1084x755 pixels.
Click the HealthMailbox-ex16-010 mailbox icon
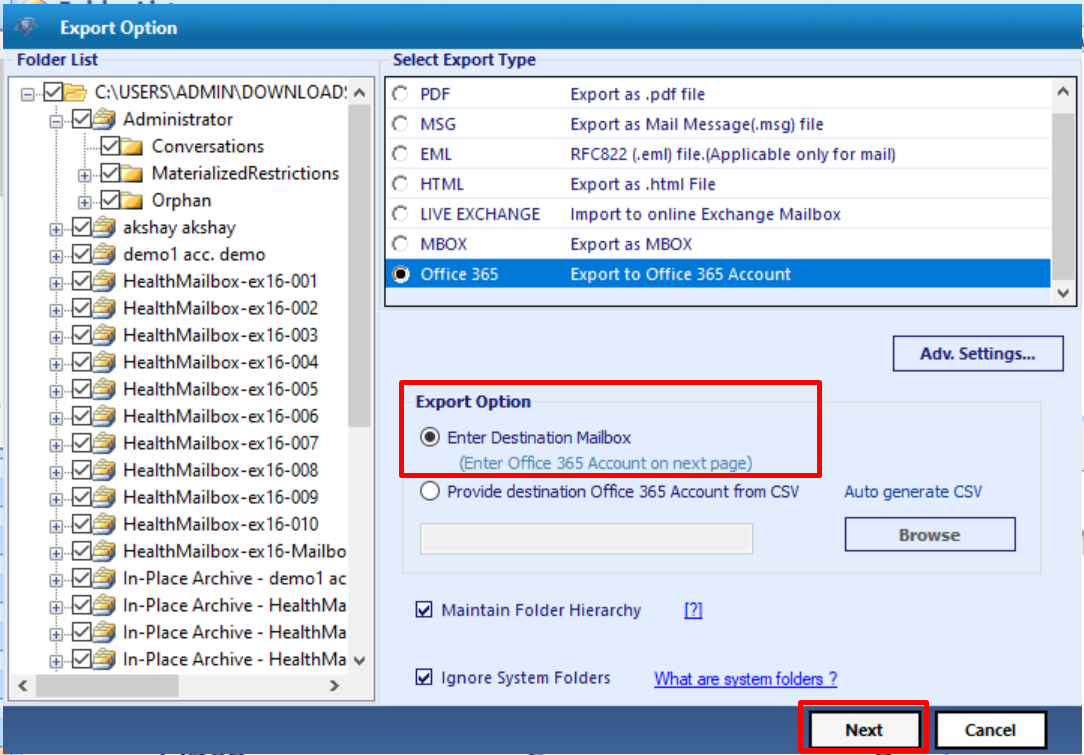coord(104,523)
